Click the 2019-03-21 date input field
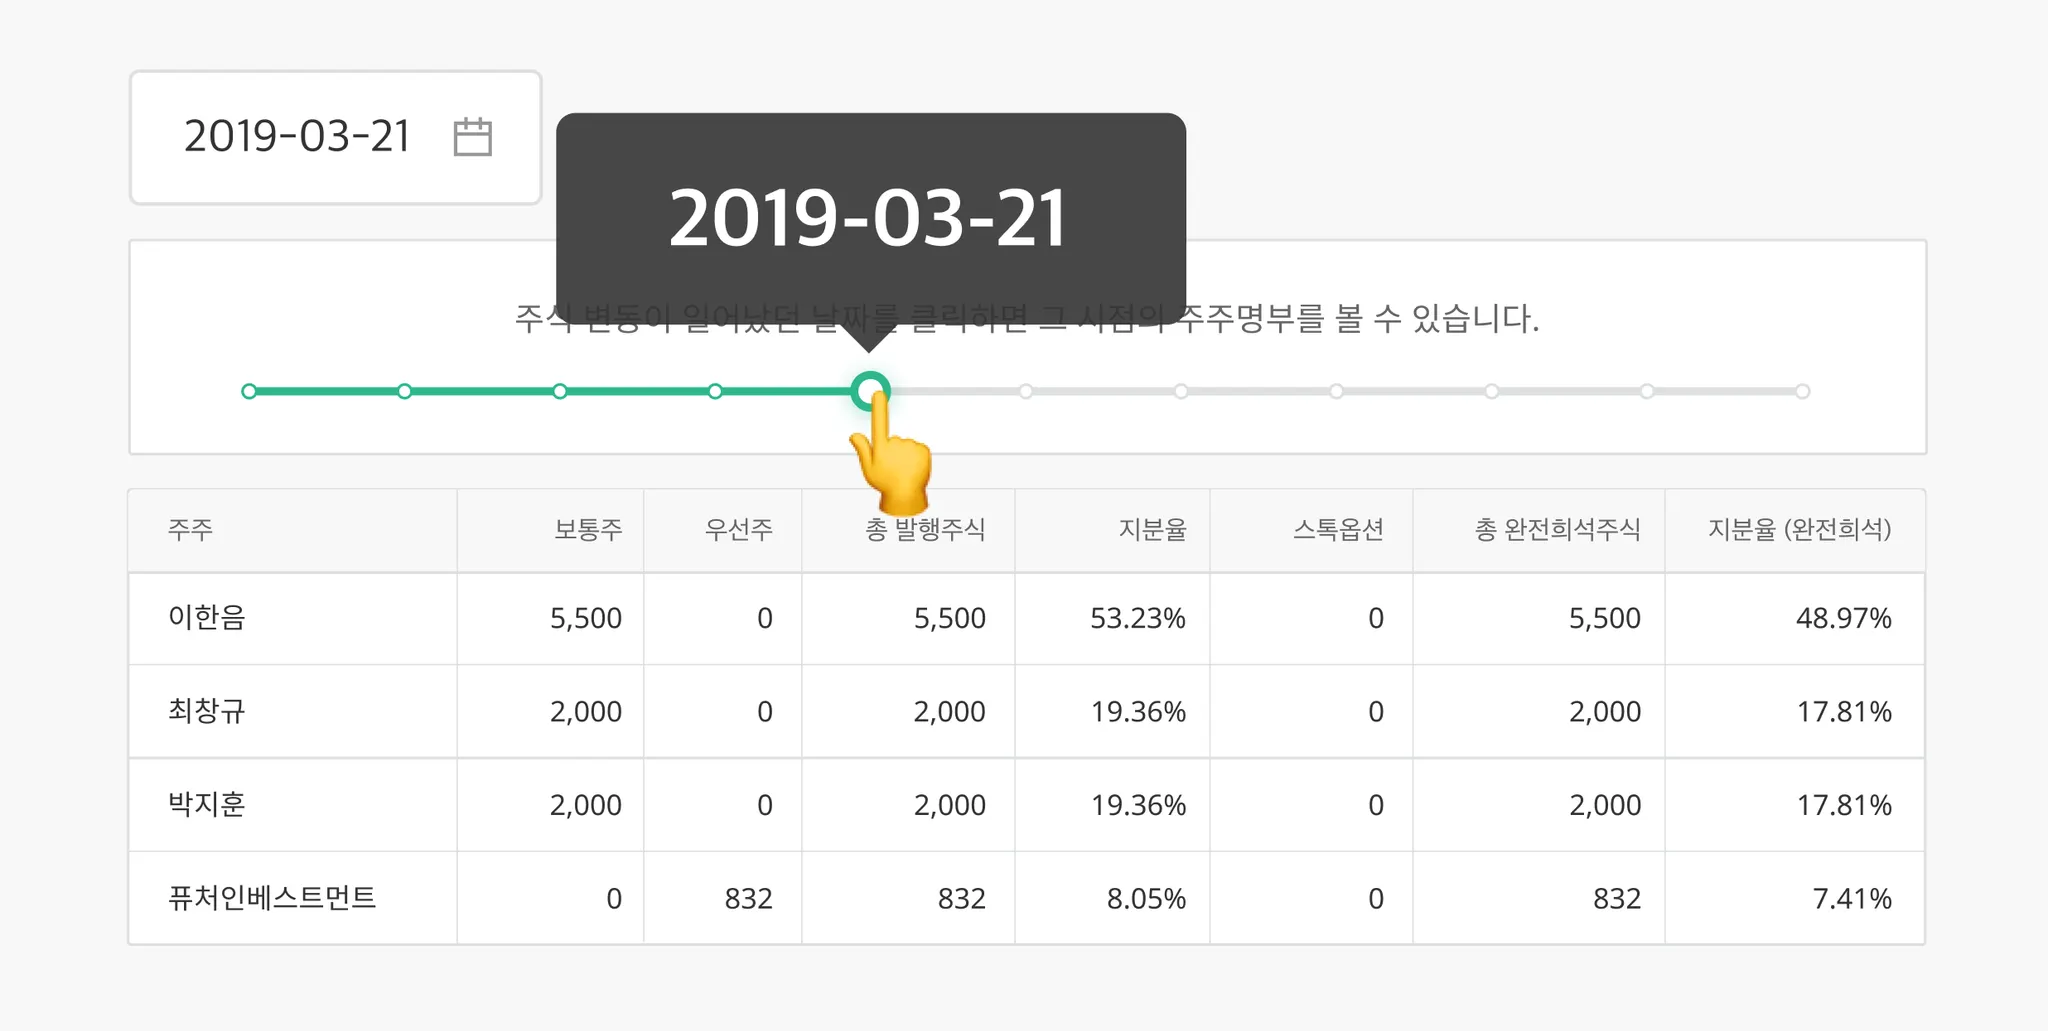The image size is (2048, 1031). (x=336, y=138)
